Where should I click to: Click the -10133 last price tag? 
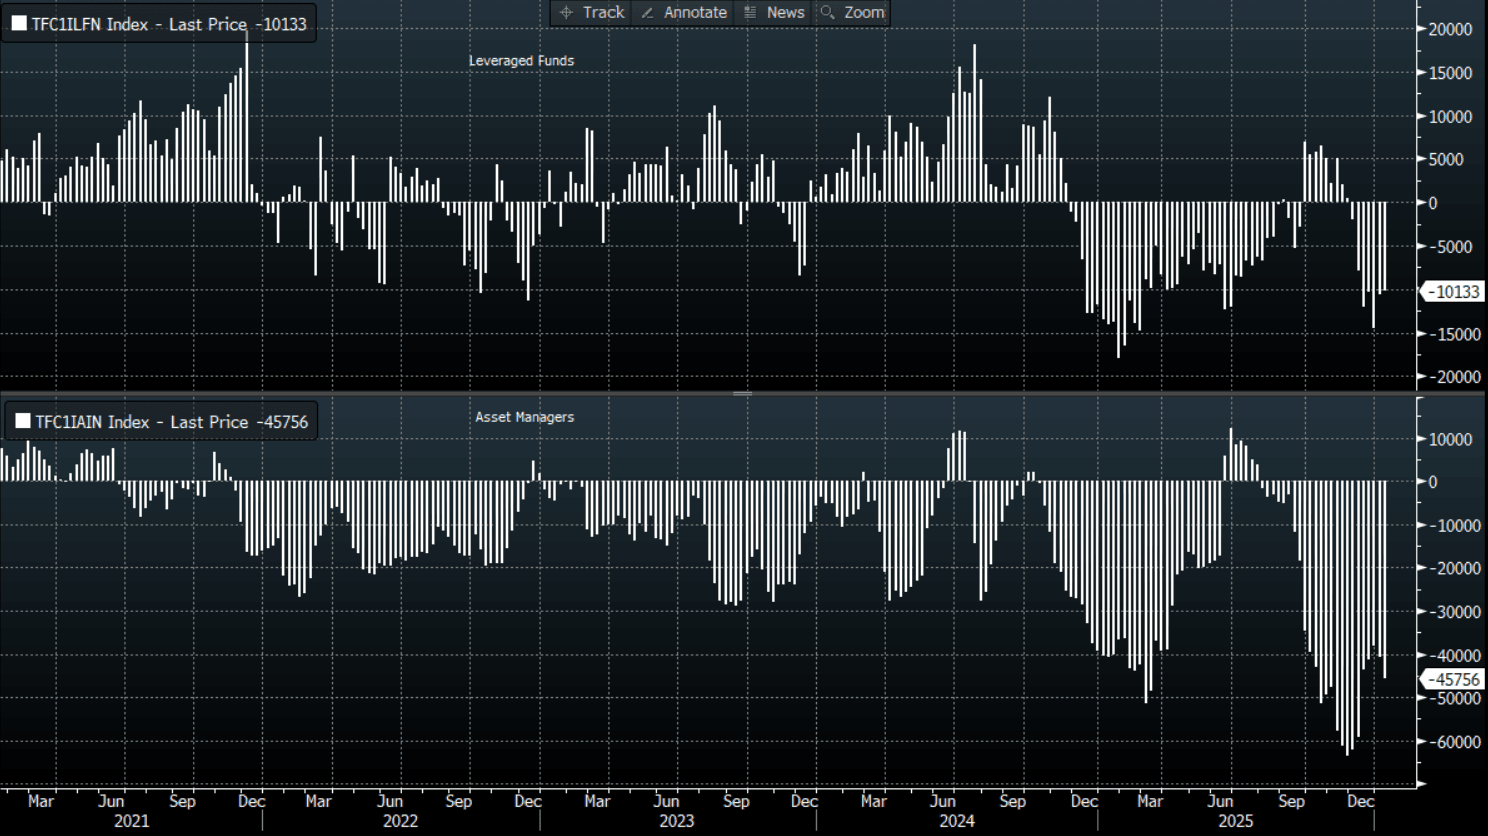tap(1454, 292)
